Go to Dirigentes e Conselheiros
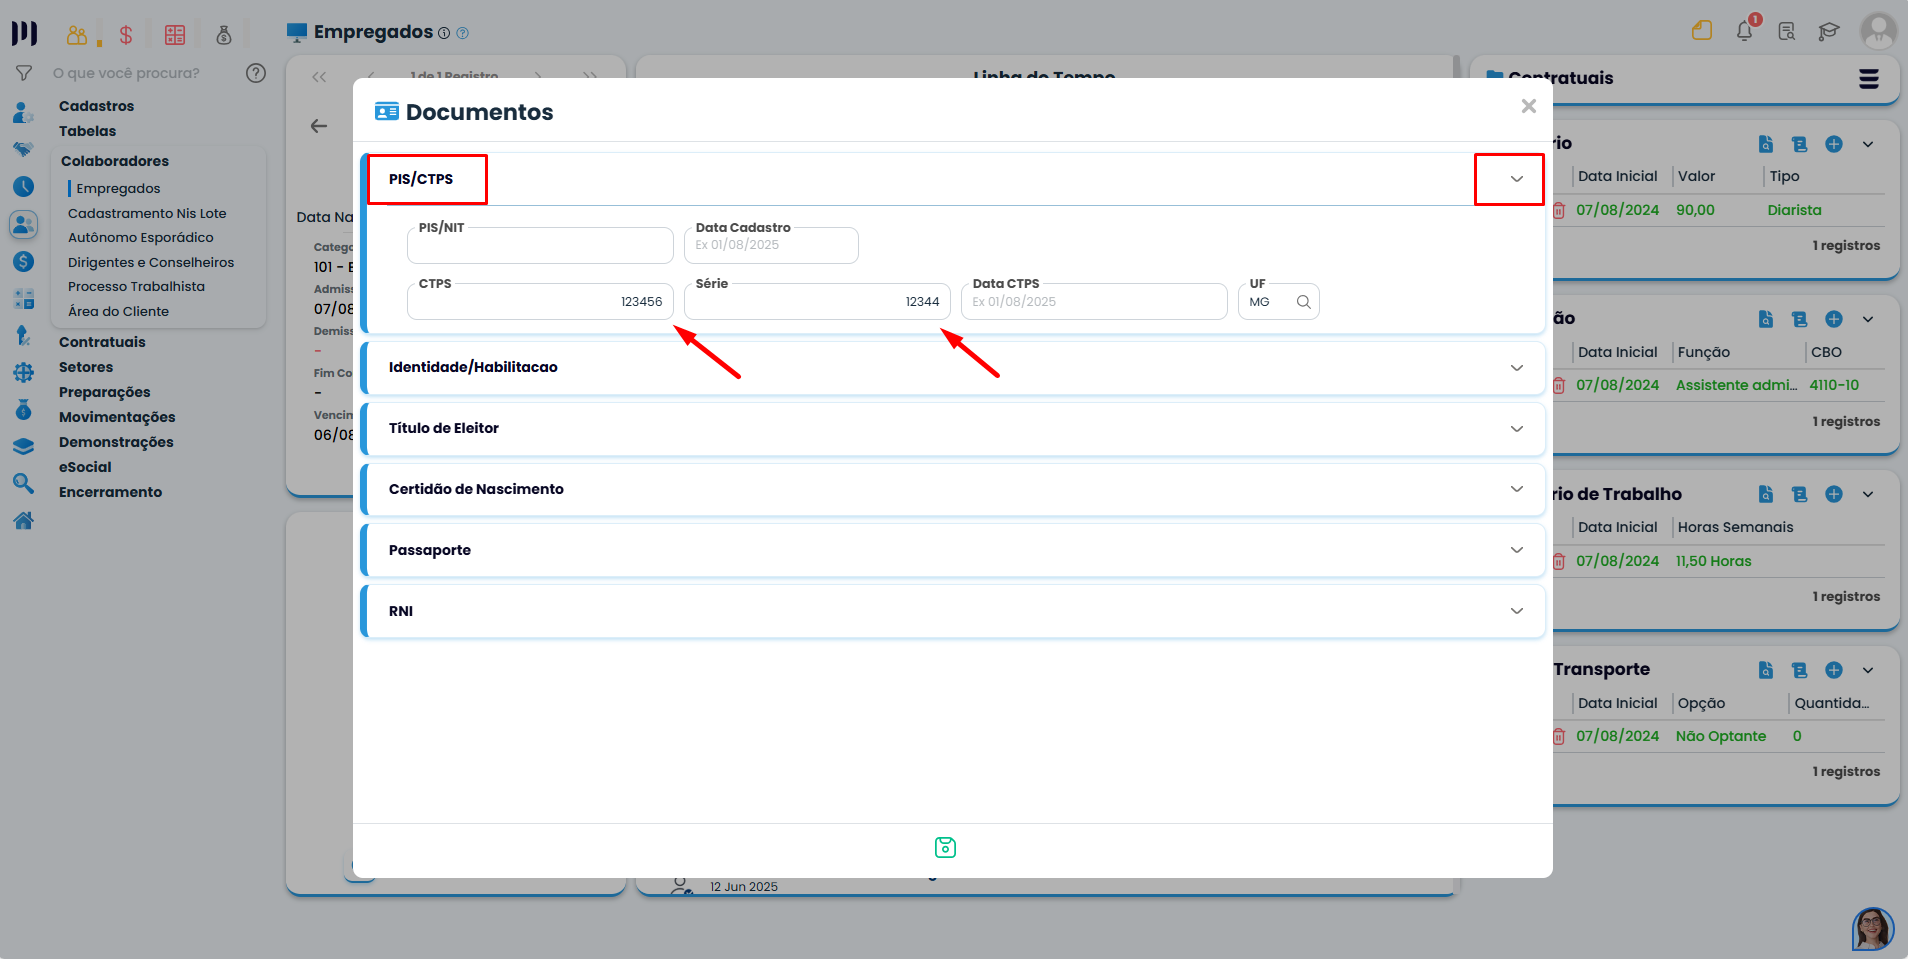 point(151,262)
